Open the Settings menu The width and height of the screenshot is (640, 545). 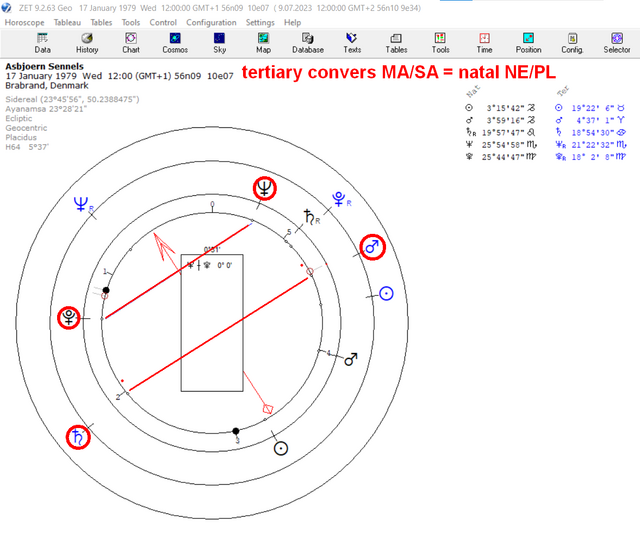click(260, 22)
